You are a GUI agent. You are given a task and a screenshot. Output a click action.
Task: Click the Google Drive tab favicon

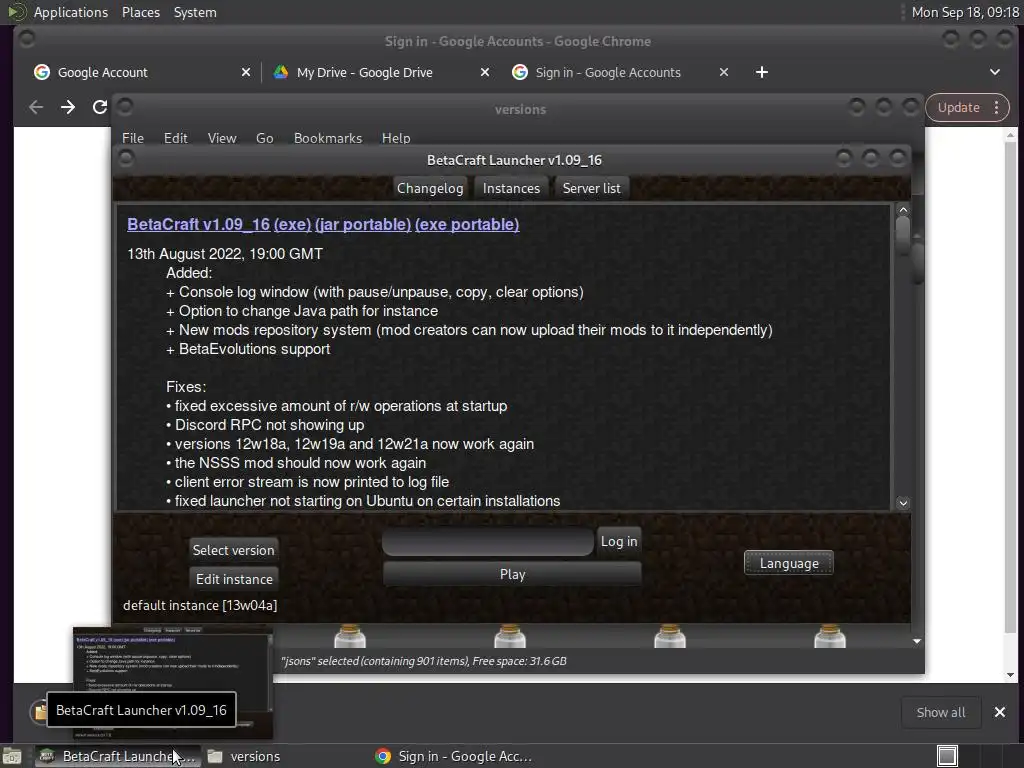[281, 72]
